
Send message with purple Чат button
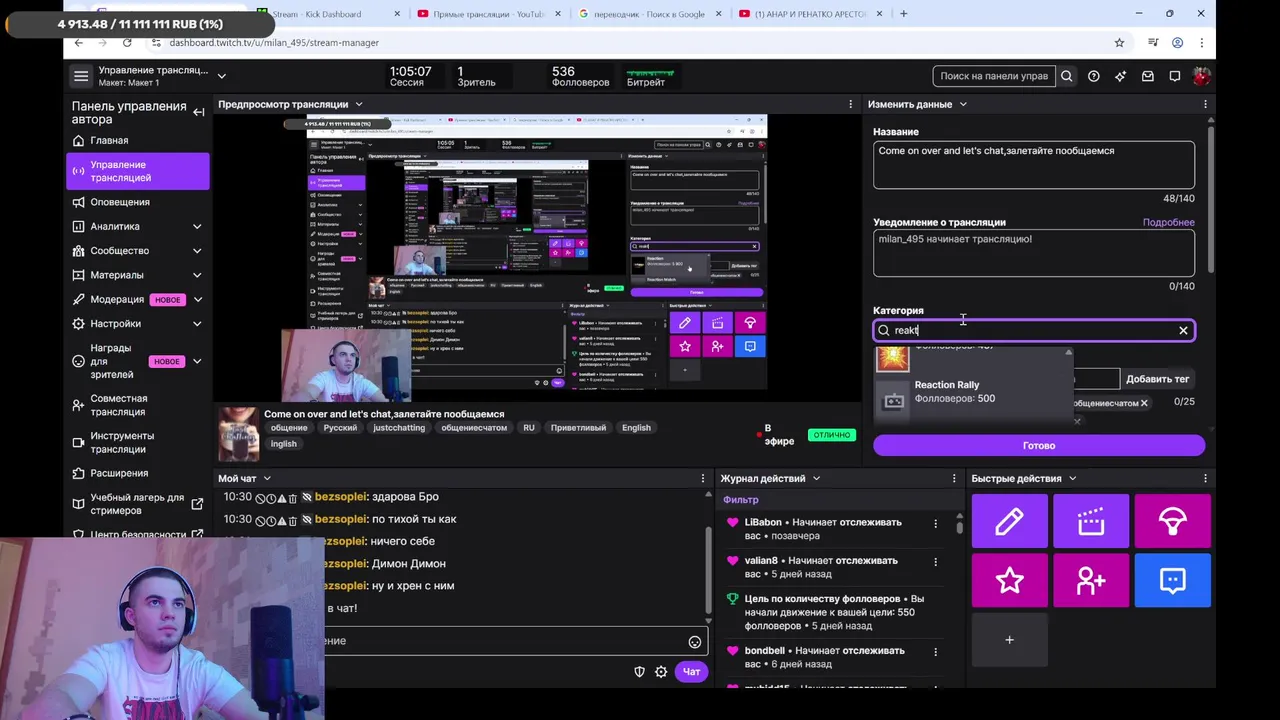(x=691, y=672)
